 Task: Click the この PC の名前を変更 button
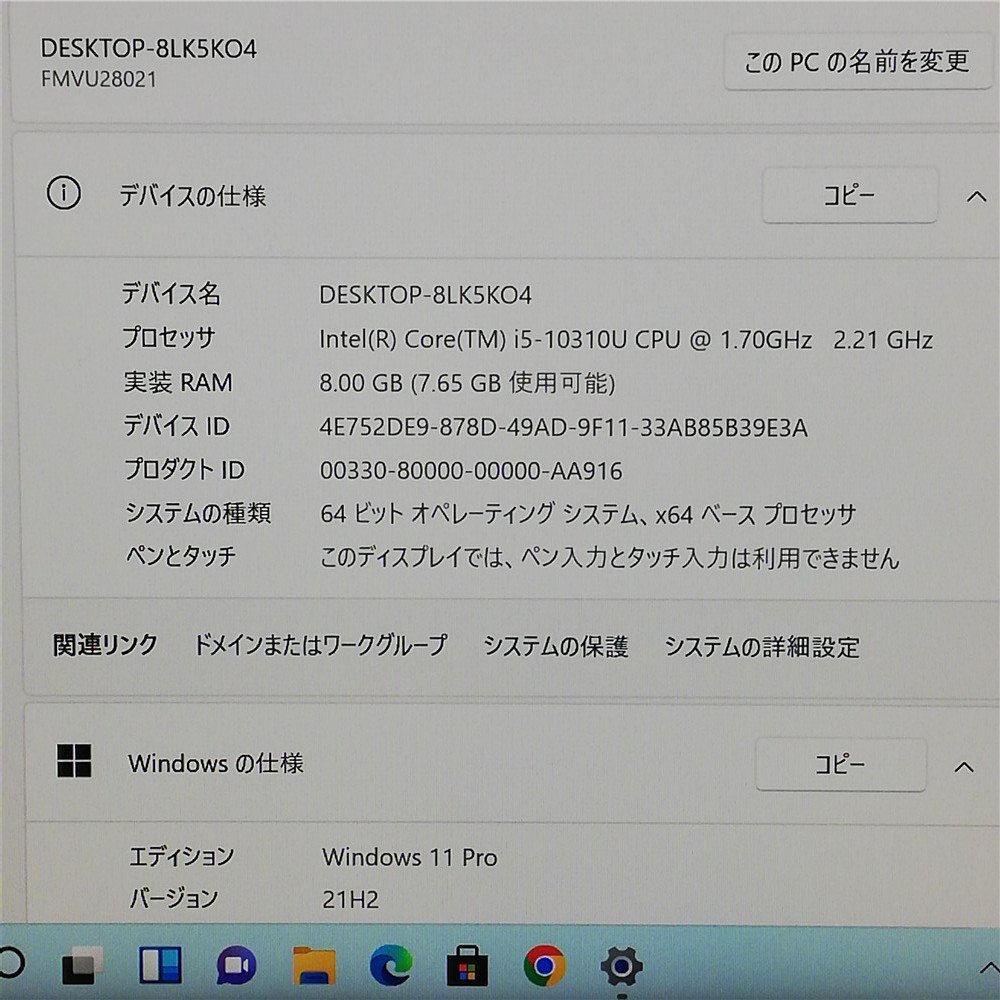[857, 62]
